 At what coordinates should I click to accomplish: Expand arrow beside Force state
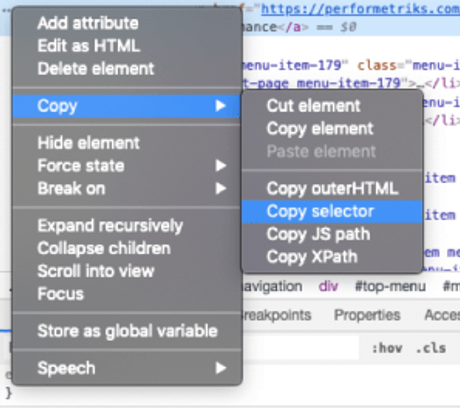[220, 166]
